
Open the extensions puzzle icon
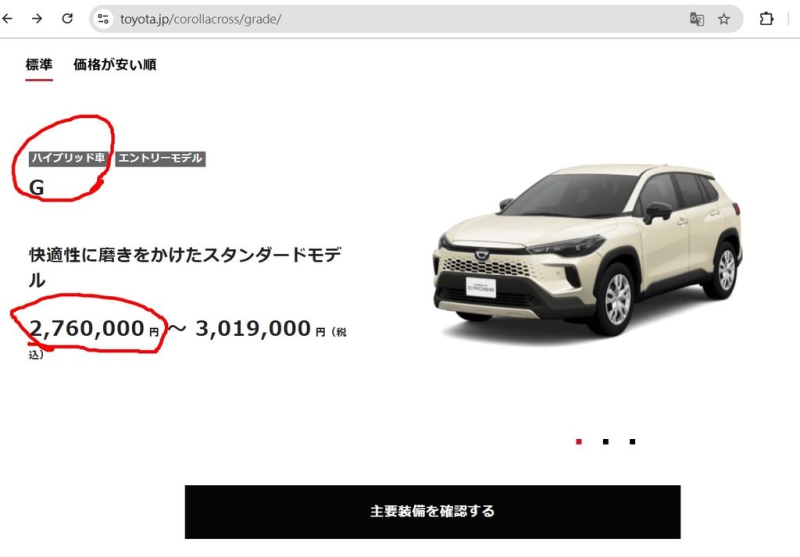click(x=766, y=19)
